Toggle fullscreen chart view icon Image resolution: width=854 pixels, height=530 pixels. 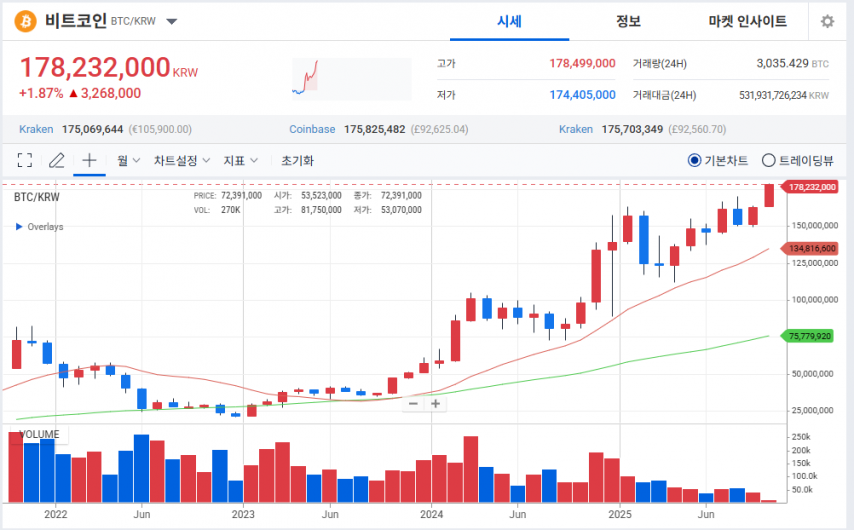pos(25,160)
